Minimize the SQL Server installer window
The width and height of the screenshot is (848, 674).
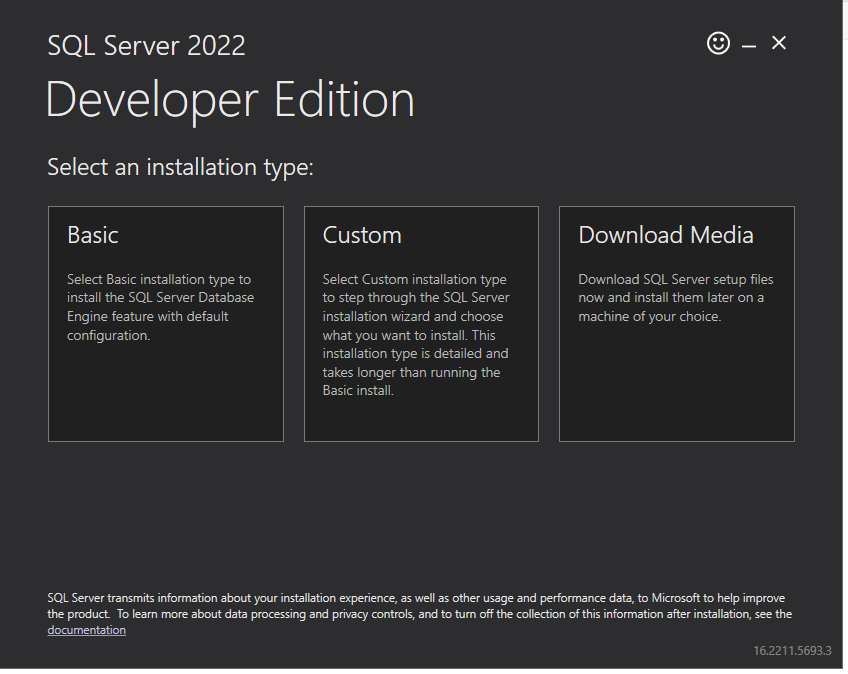[748, 47]
